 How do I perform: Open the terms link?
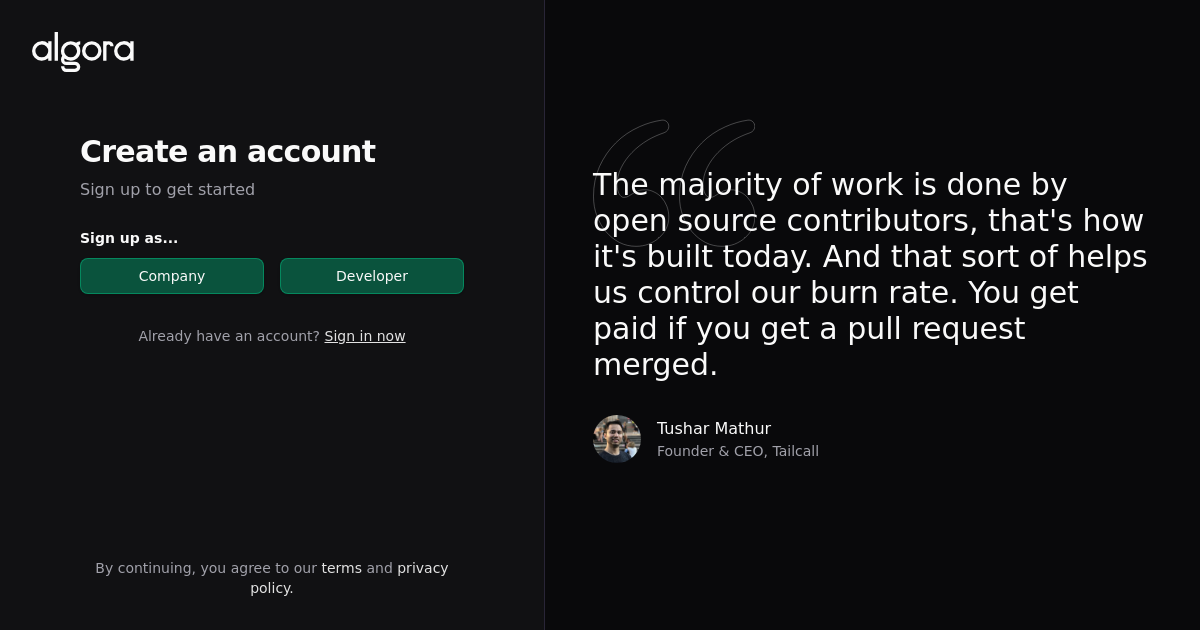click(x=341, y=568)
